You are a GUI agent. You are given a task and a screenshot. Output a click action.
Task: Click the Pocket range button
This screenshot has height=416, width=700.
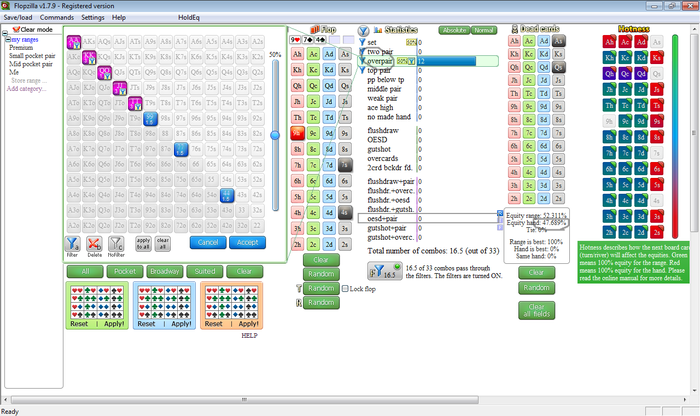tap(125, 271)
